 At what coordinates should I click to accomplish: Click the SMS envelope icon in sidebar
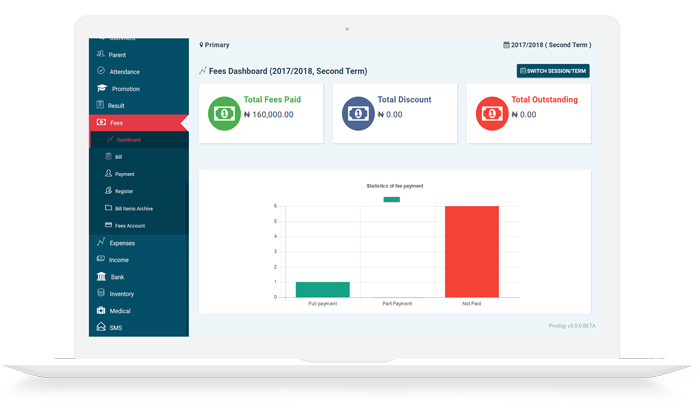tap(101, 327)
